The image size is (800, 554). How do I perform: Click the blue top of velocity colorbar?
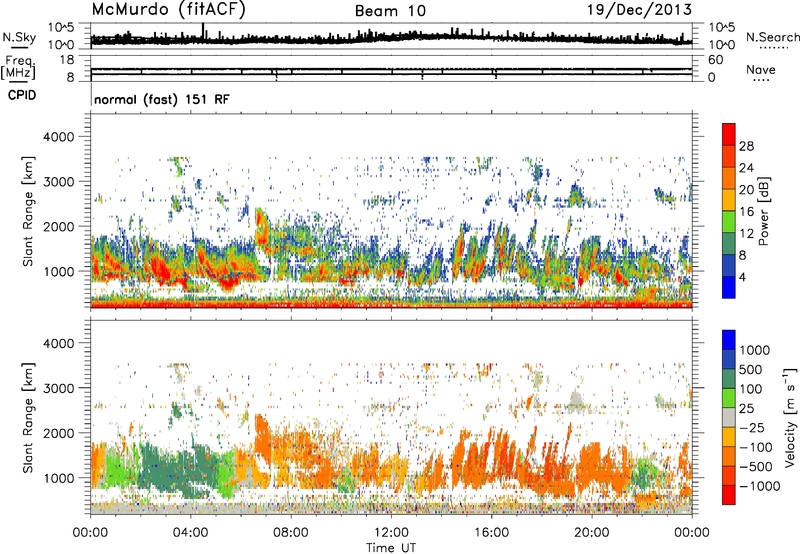[x=729, y=340]
